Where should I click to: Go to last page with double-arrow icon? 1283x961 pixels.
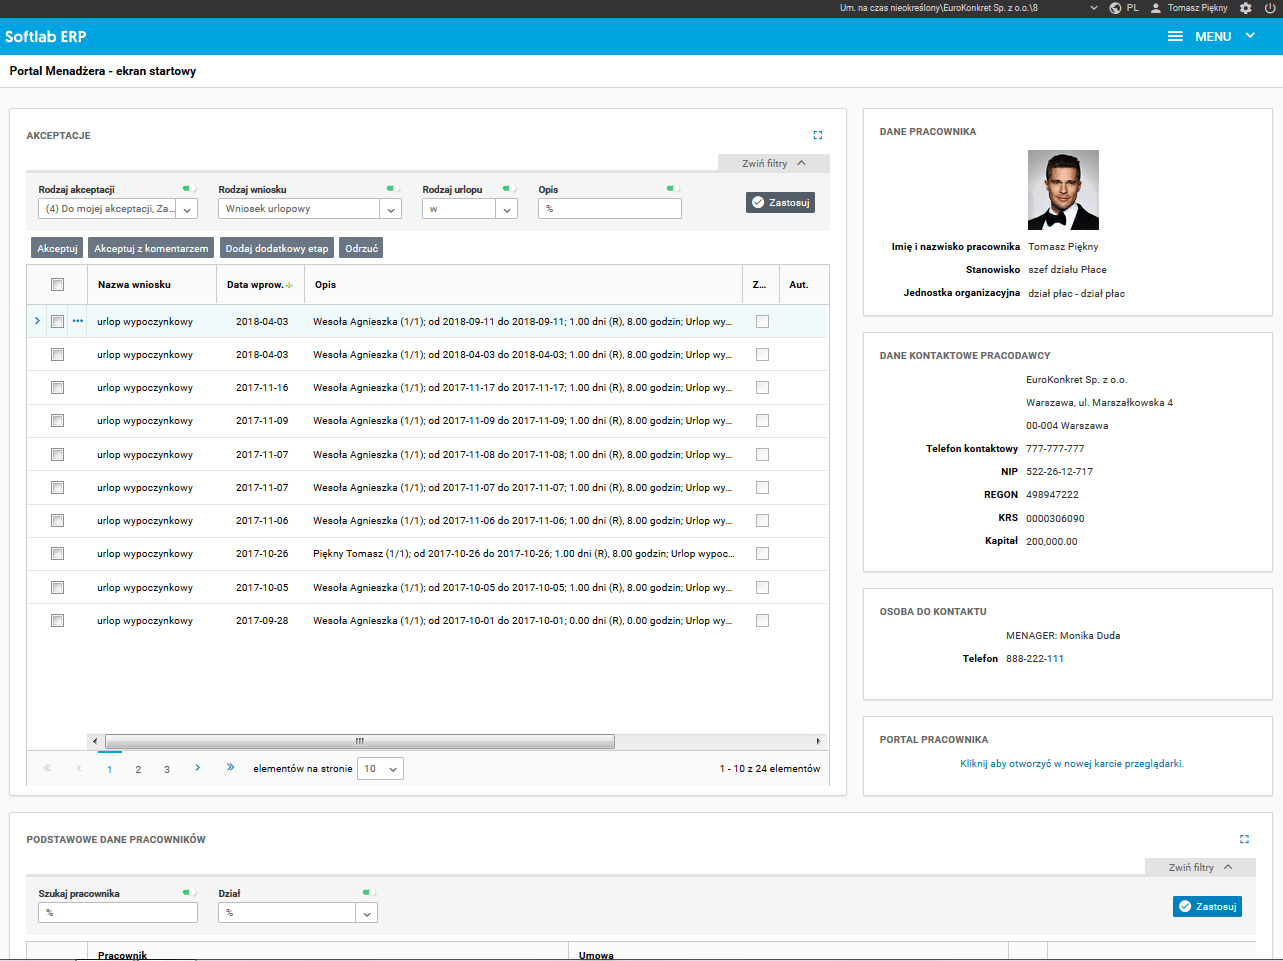coord(230,768)
